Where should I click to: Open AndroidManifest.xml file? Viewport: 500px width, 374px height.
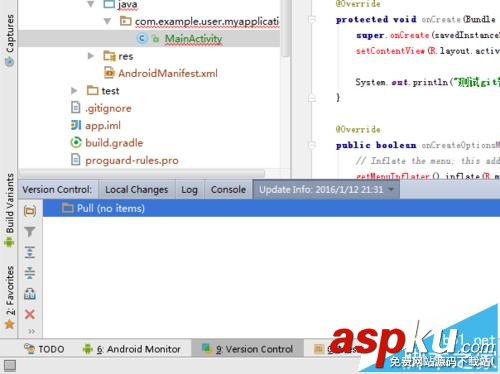[168, 73]
